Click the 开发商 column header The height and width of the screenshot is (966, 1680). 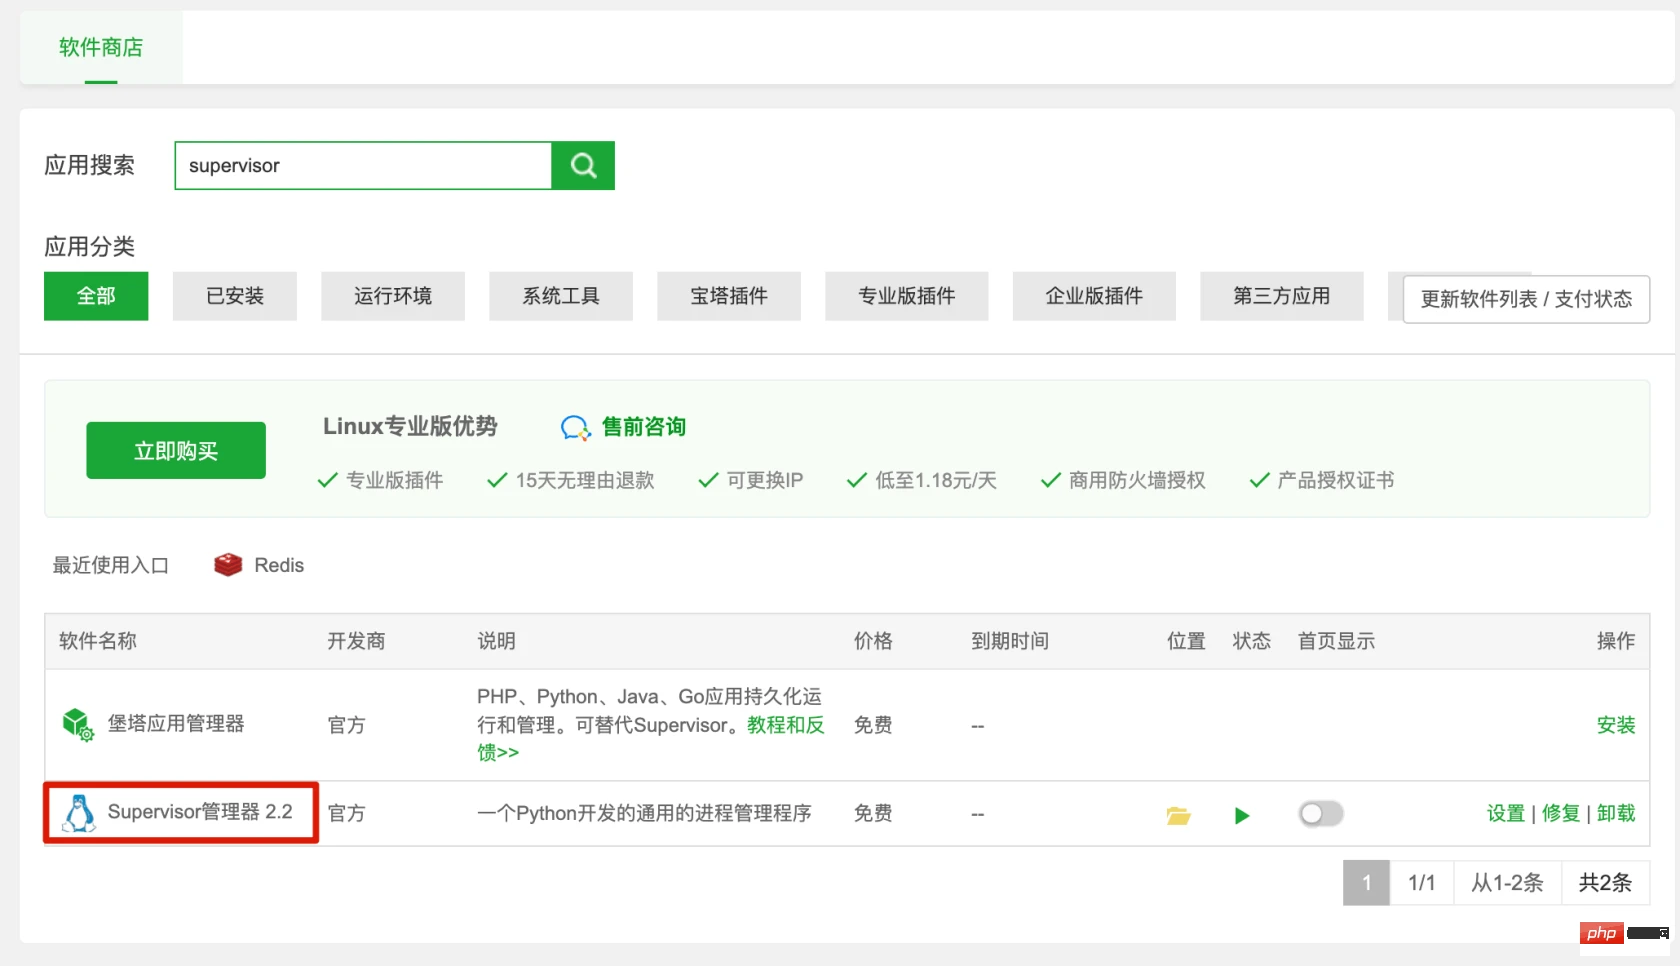click(356, 641)
